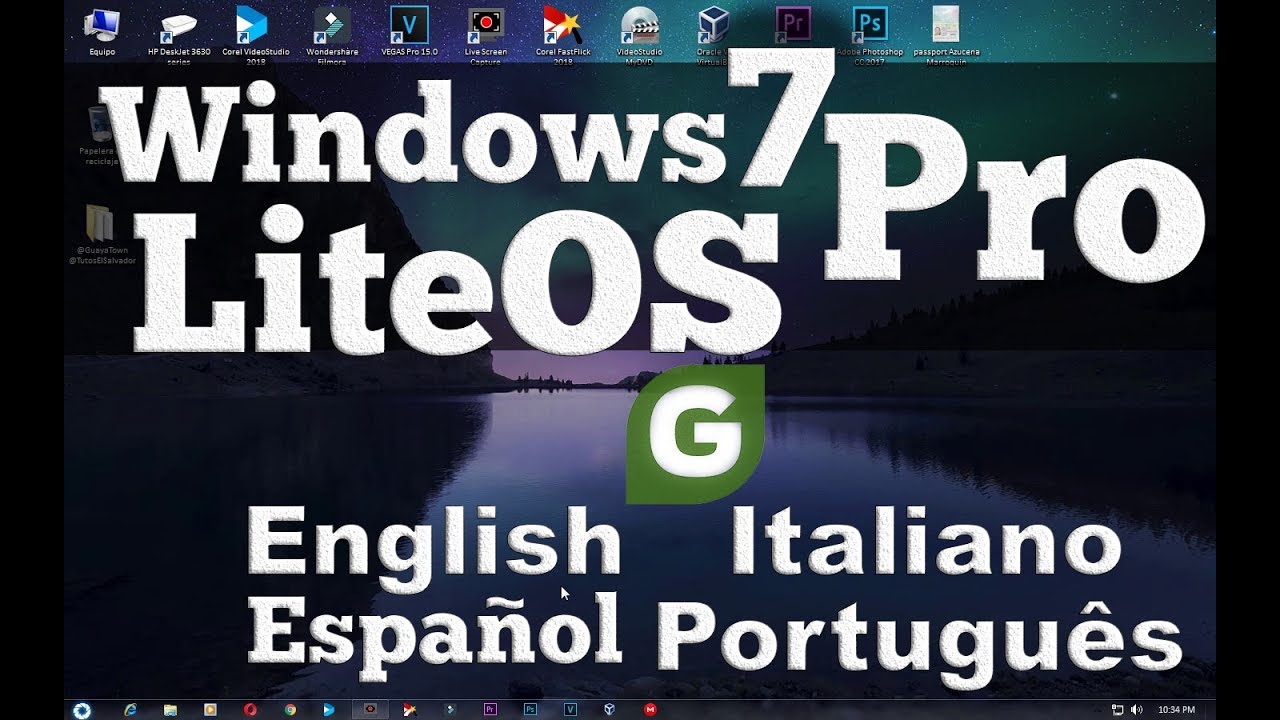
Task: Open the volume speaker tray icon
Action: click(x=1136, y=710)
